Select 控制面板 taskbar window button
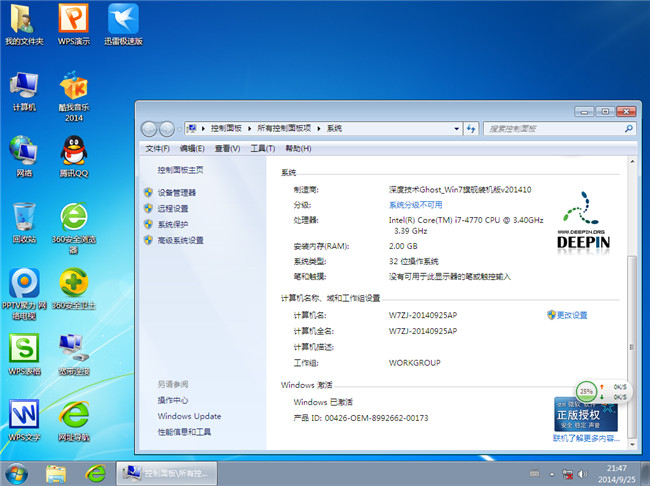 [167, 473]
